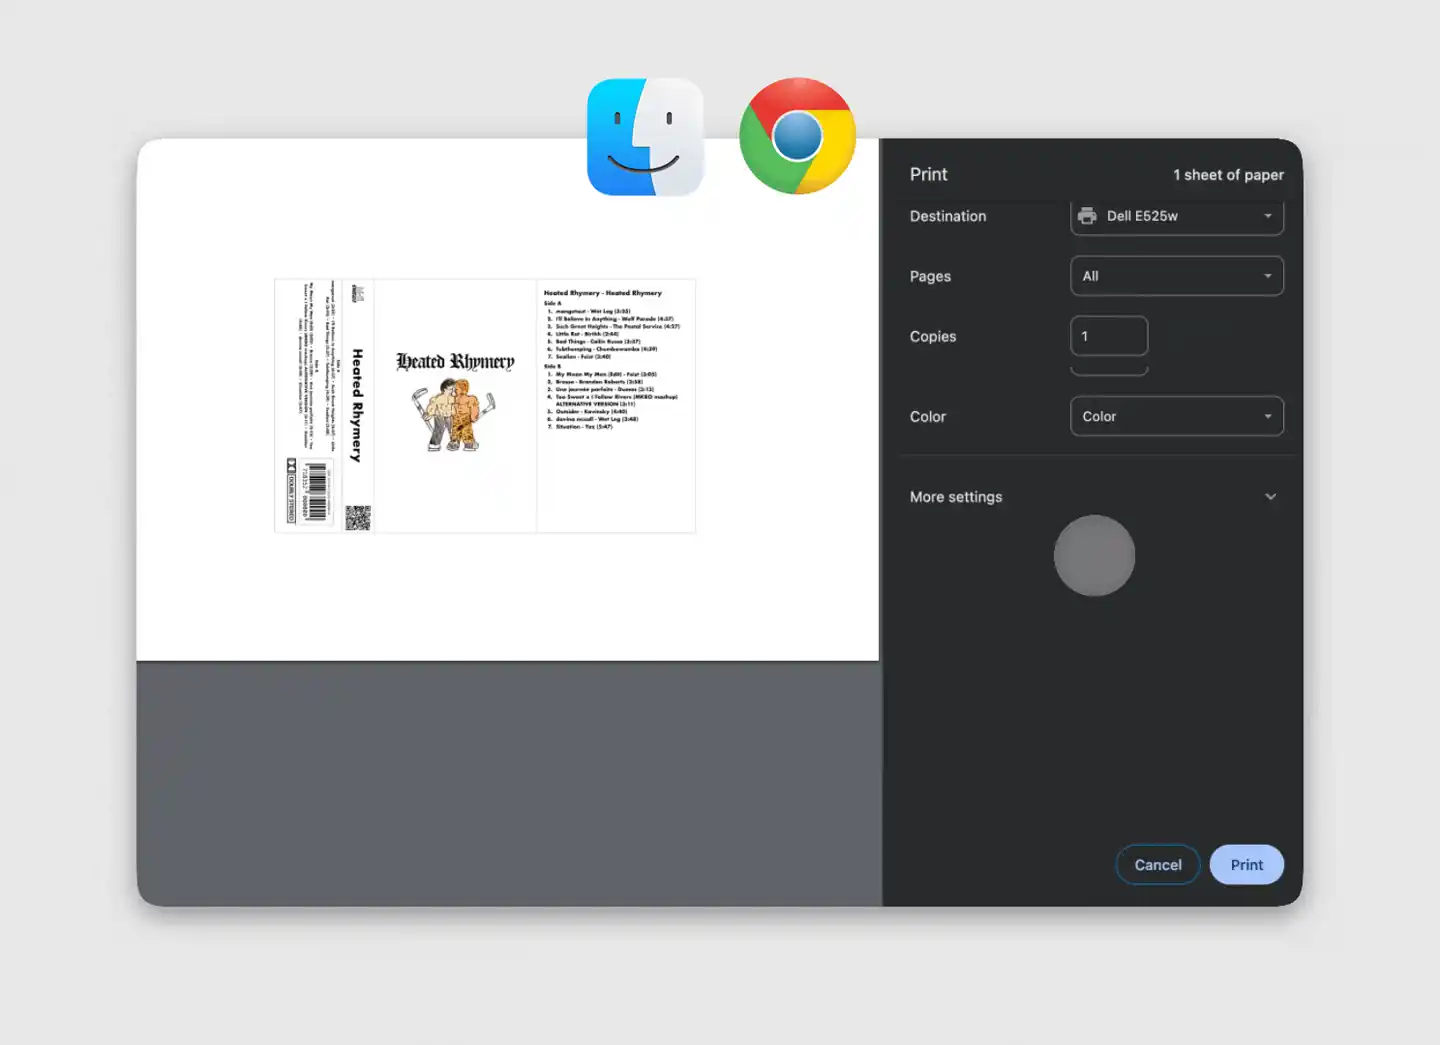1440x1045 pixels.
Task: Click the More settings chevron icon
Action: point(1271,496)
